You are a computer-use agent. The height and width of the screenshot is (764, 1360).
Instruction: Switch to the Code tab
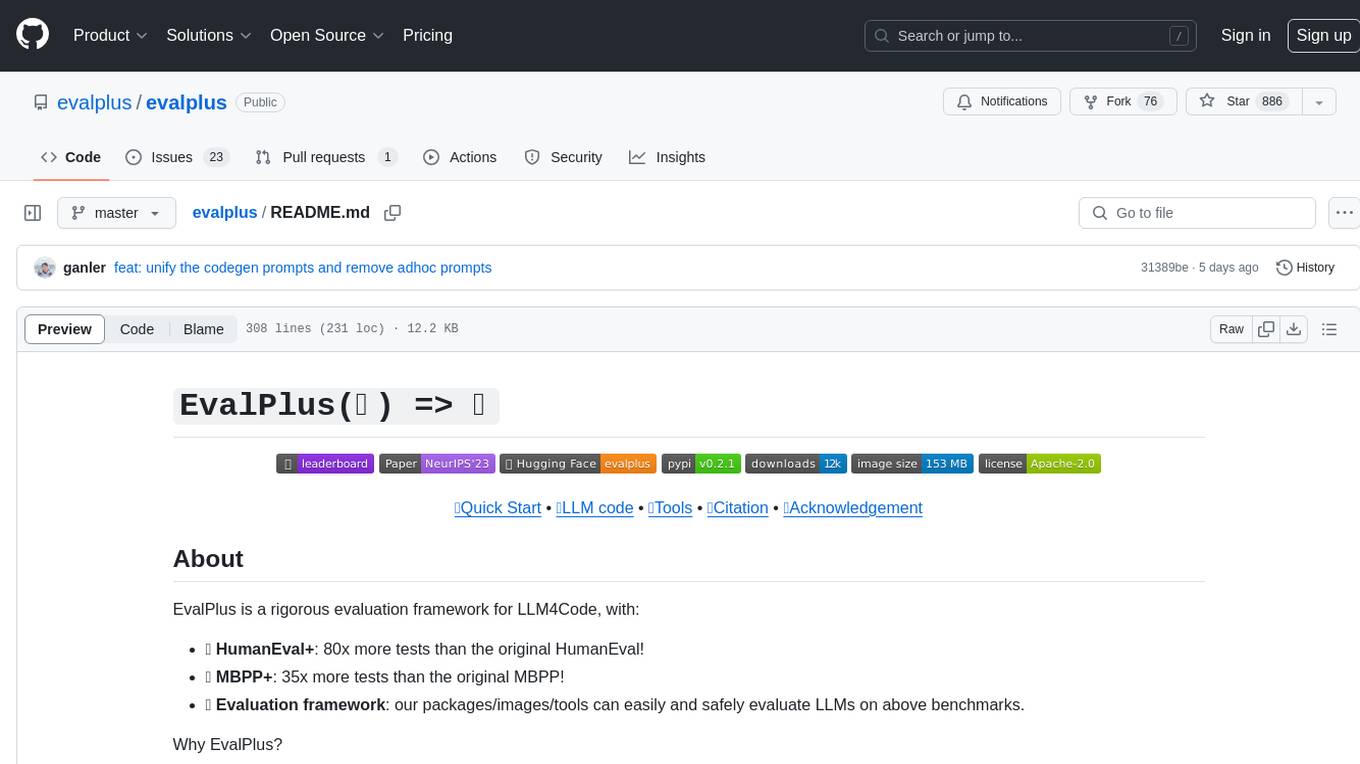pos(71,157)
